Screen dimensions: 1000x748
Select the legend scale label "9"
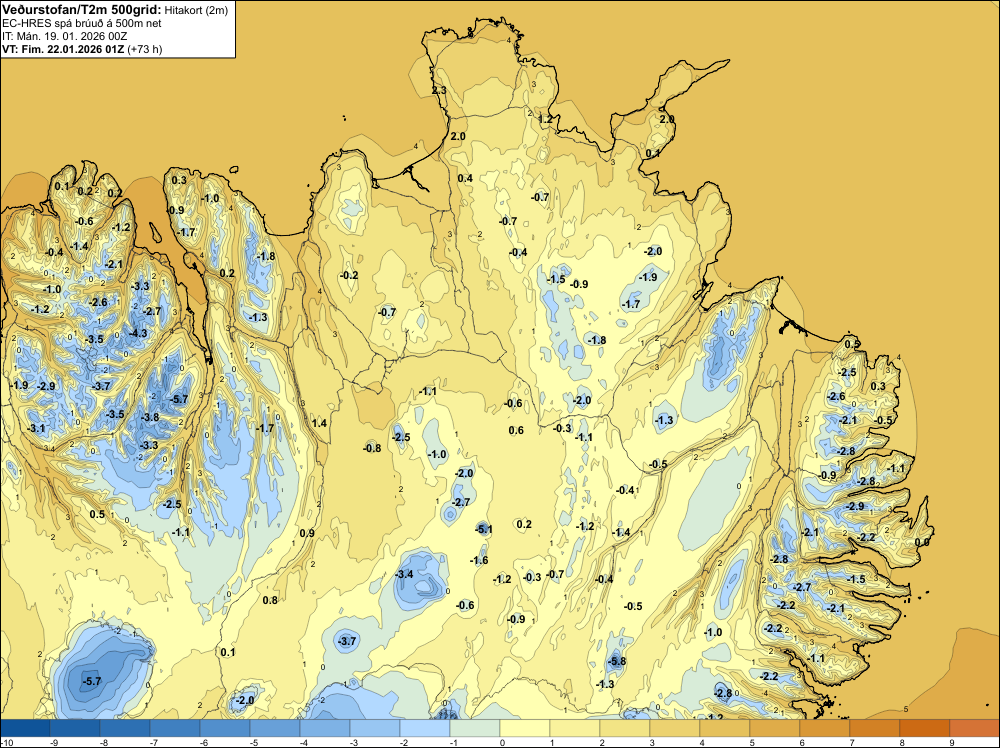(952, 742)
